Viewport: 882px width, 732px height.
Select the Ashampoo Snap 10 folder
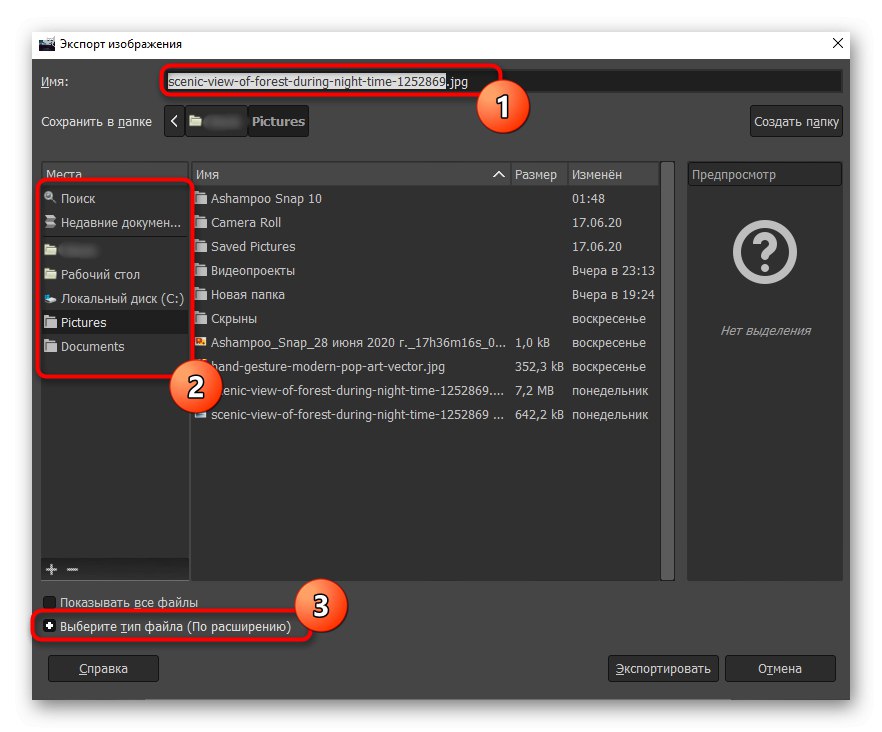[425, 198]
